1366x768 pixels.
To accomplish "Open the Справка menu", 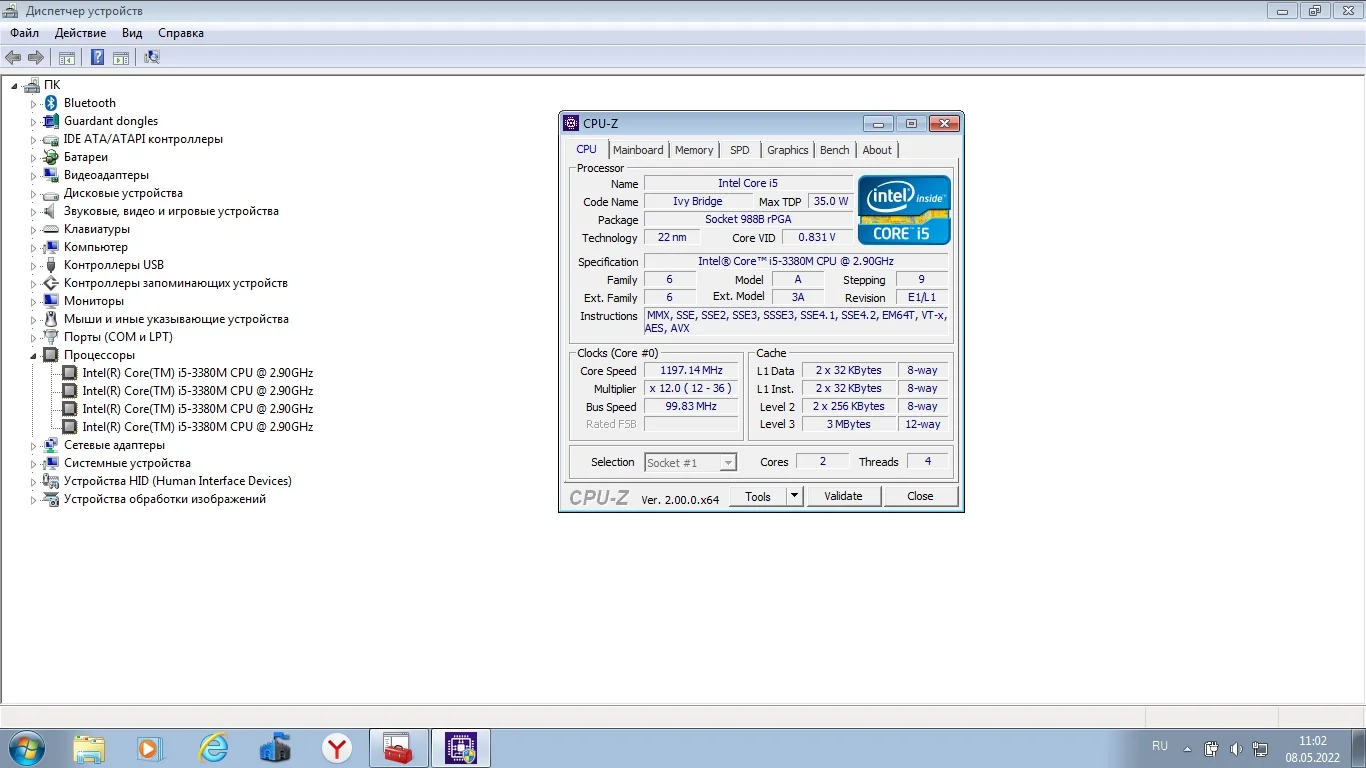I will tap(181, 33).
